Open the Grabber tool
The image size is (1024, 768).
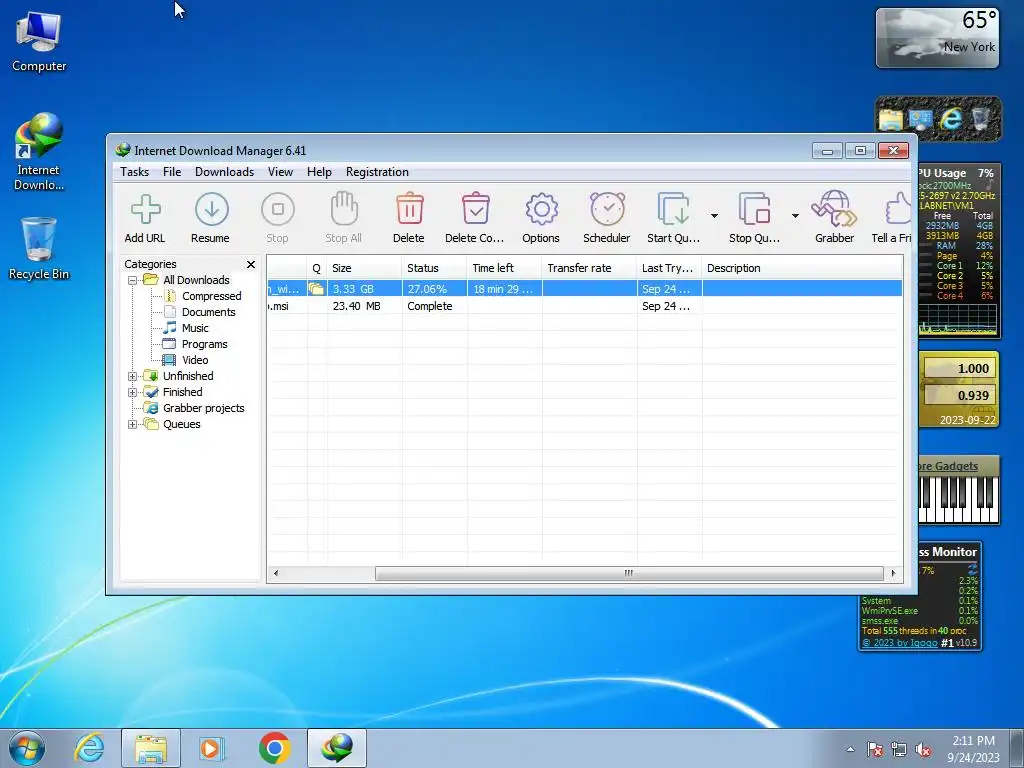834,217
